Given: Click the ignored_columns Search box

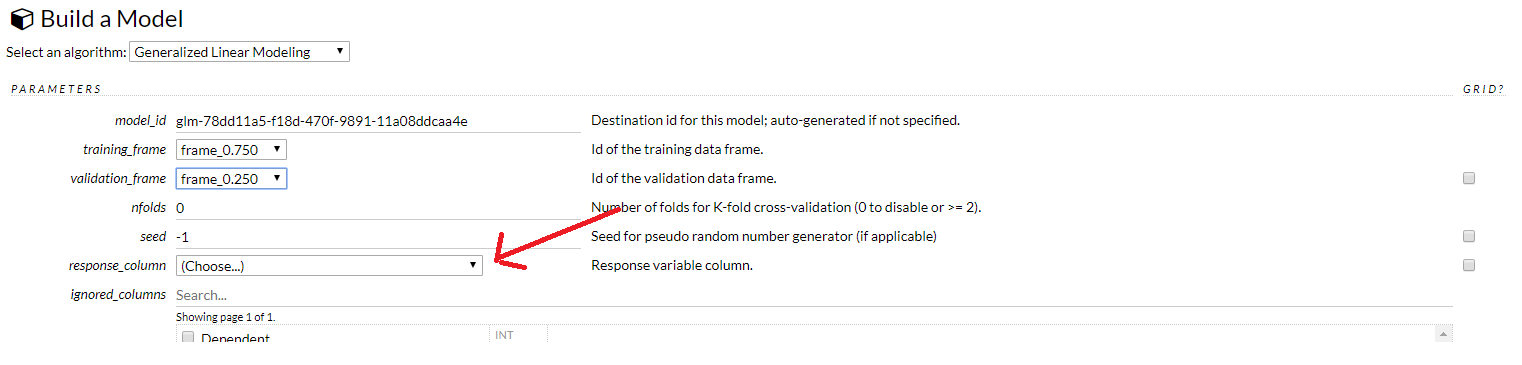Looking at the screenshot, I should pos(813,295).
